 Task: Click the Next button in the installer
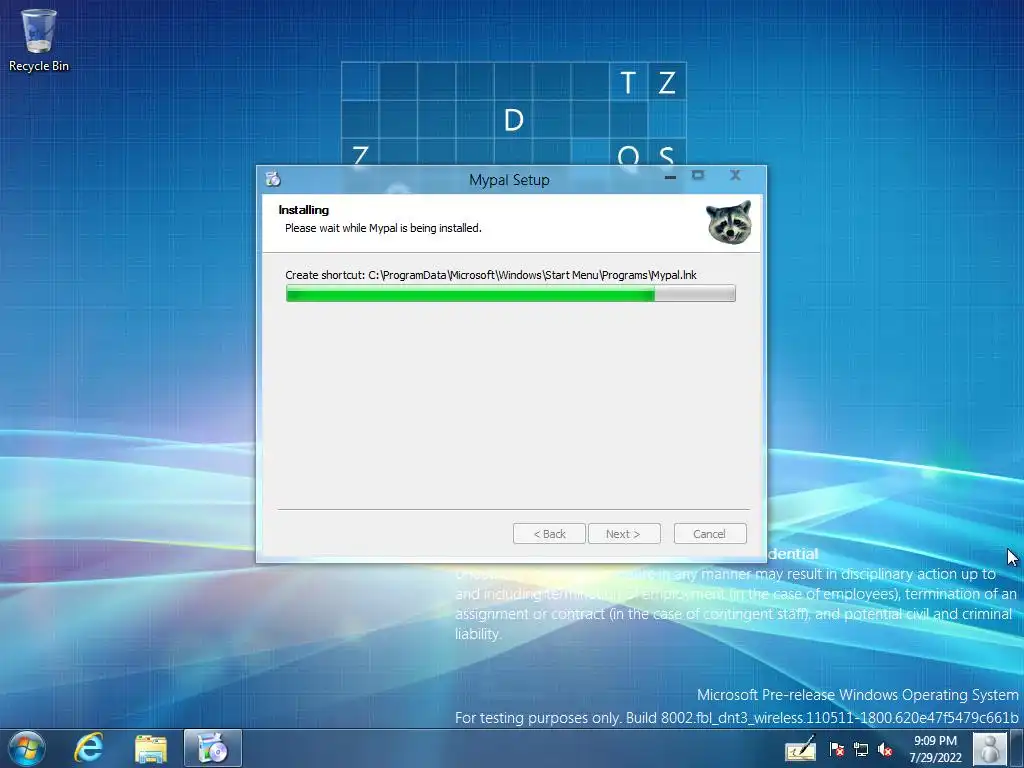(624, 534)
